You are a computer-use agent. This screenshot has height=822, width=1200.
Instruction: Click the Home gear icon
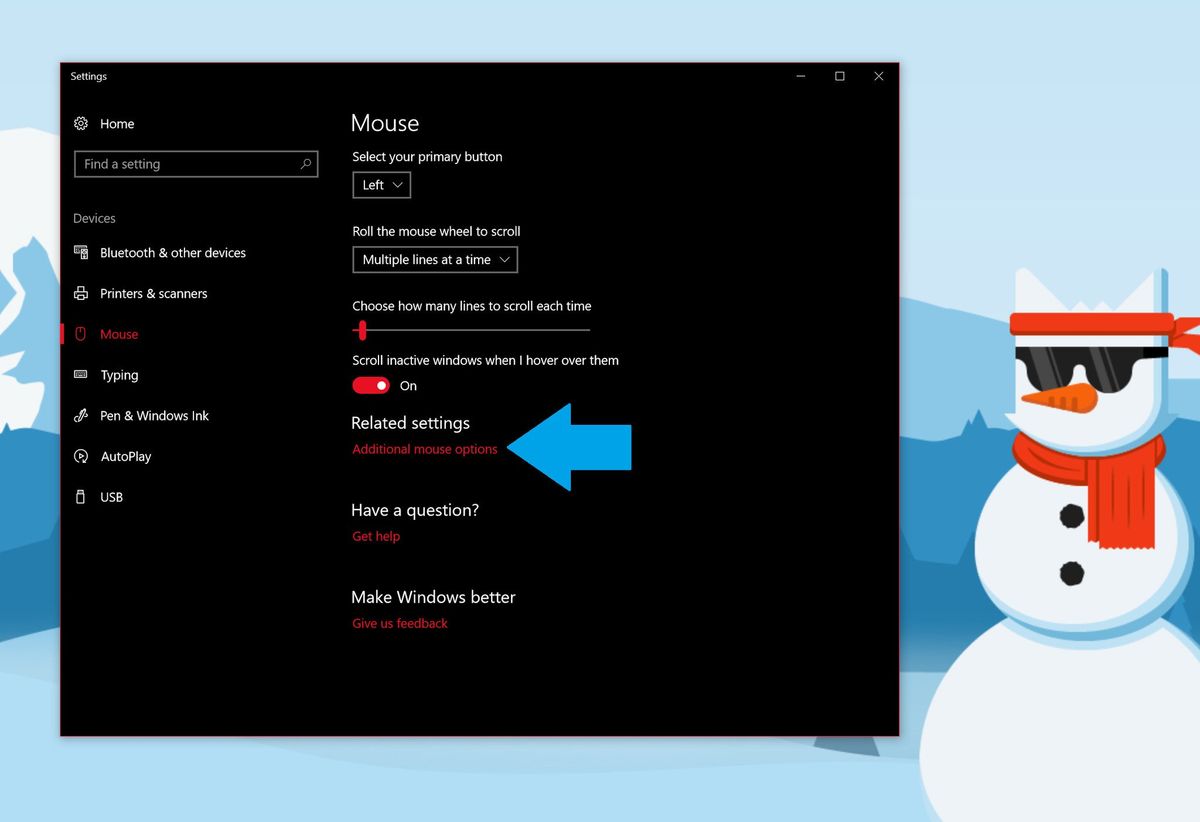(x=81, y=123)
